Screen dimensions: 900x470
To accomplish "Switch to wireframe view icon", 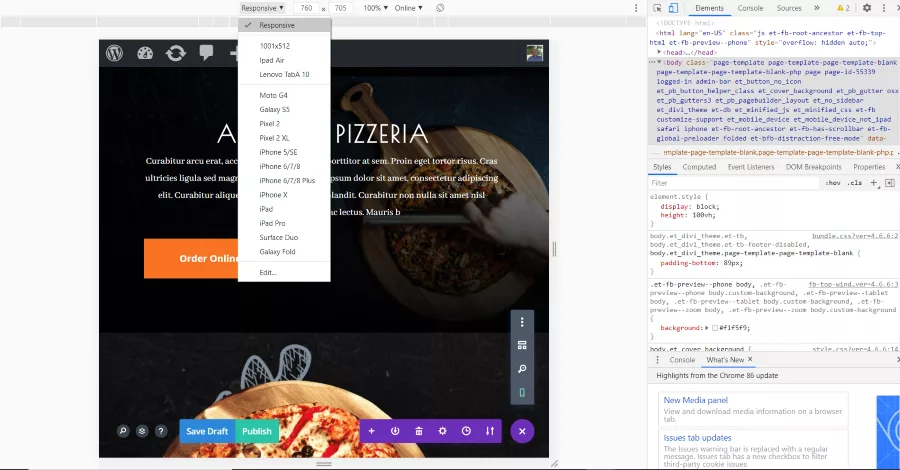I will pyautogui.click(x=522, y=345).
